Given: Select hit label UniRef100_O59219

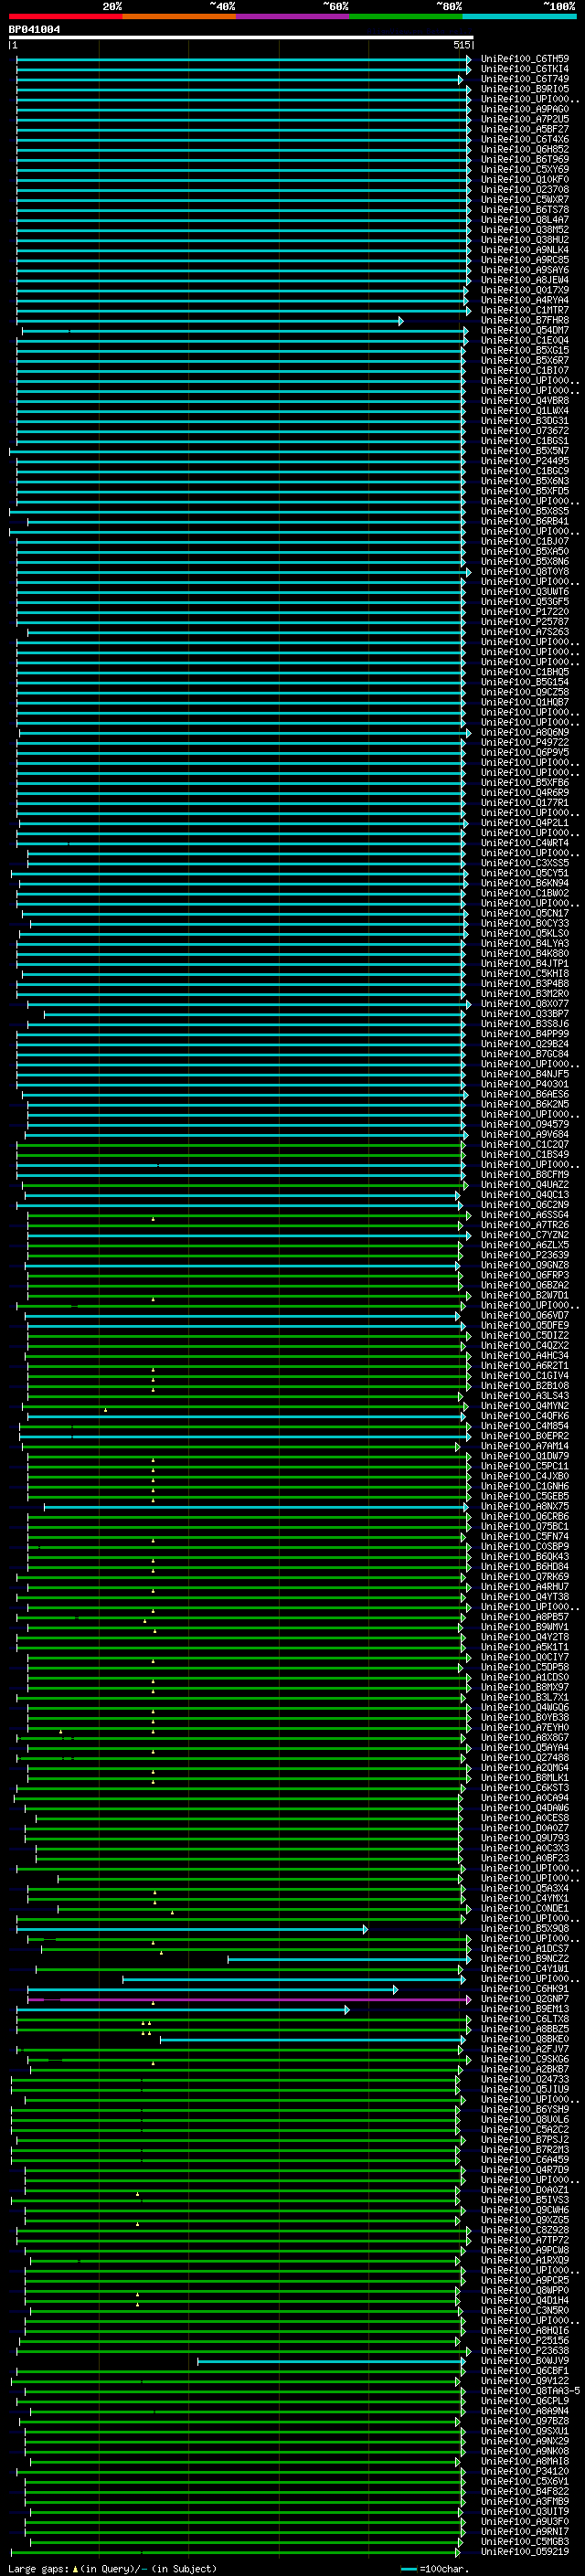Looking at the screenshot, I should (525, 2552).
